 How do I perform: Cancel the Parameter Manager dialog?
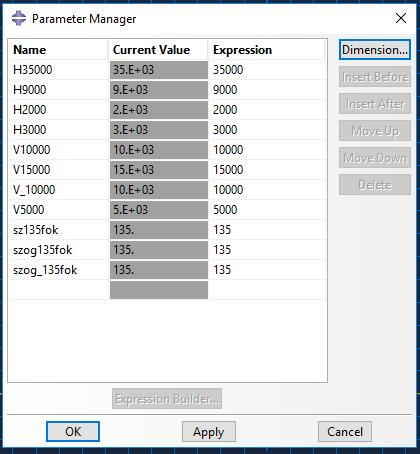(x=345, y=431)
